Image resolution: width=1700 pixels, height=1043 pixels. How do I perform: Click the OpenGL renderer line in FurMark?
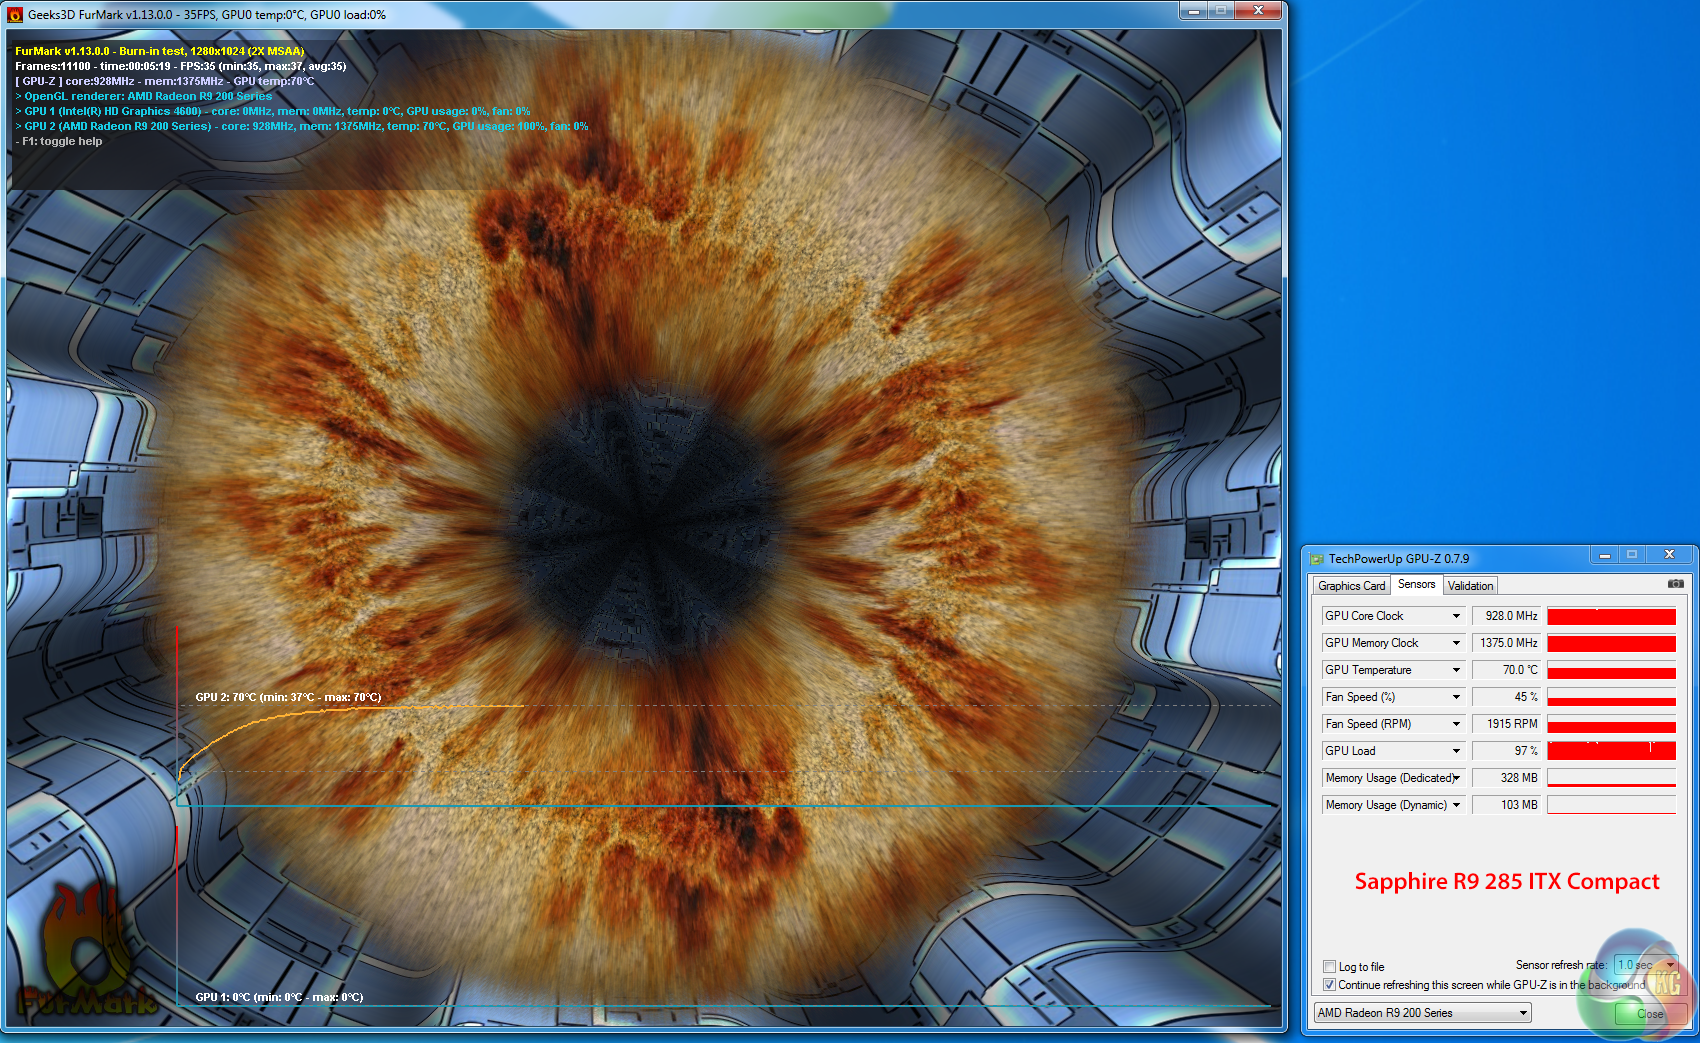point(144,96)
